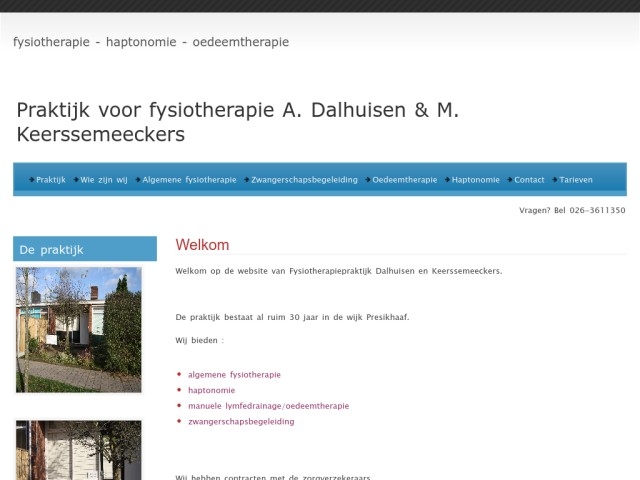This screenshot has width=640, height=480.
Task: Click the second sidebar photo at the bottom
Action: [78, 450]
